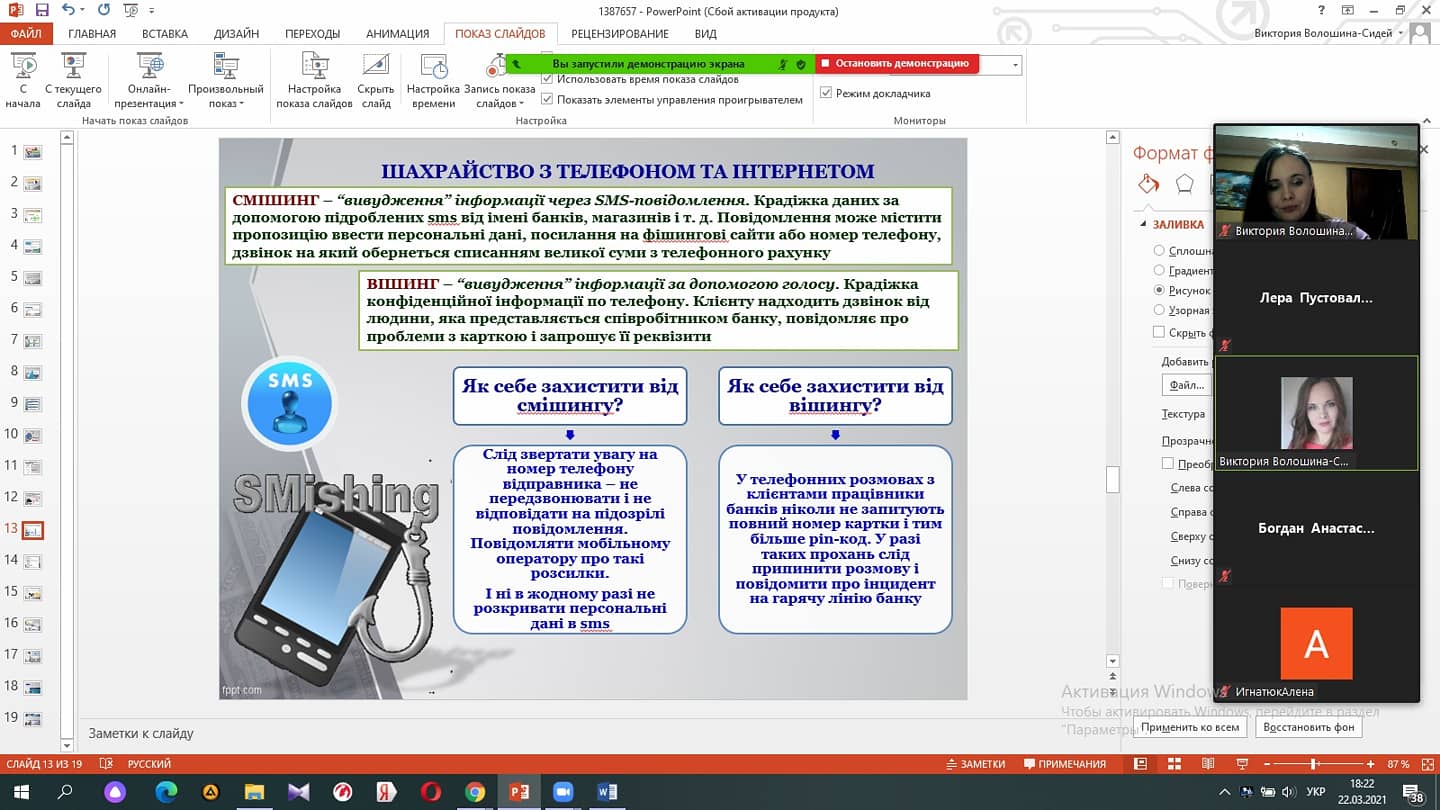Adjust the zoom slider in status bar
This screenshot has height=810, width=1440.
(1313, 764)
